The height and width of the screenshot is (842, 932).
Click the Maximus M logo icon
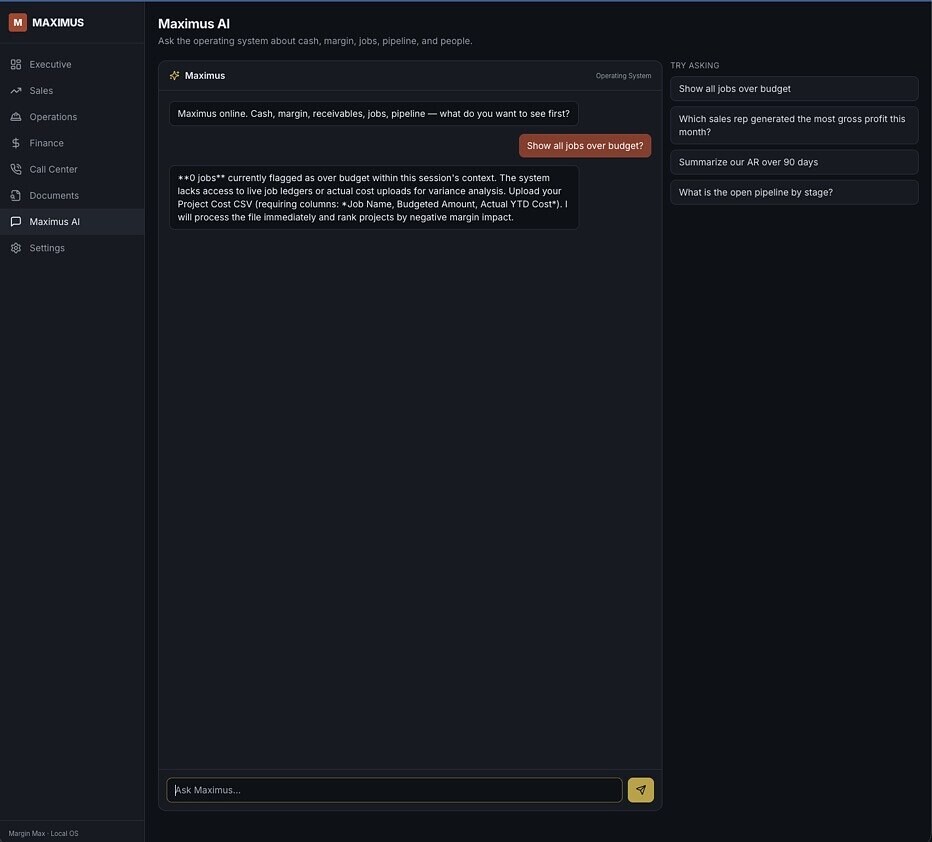(17, 23)
